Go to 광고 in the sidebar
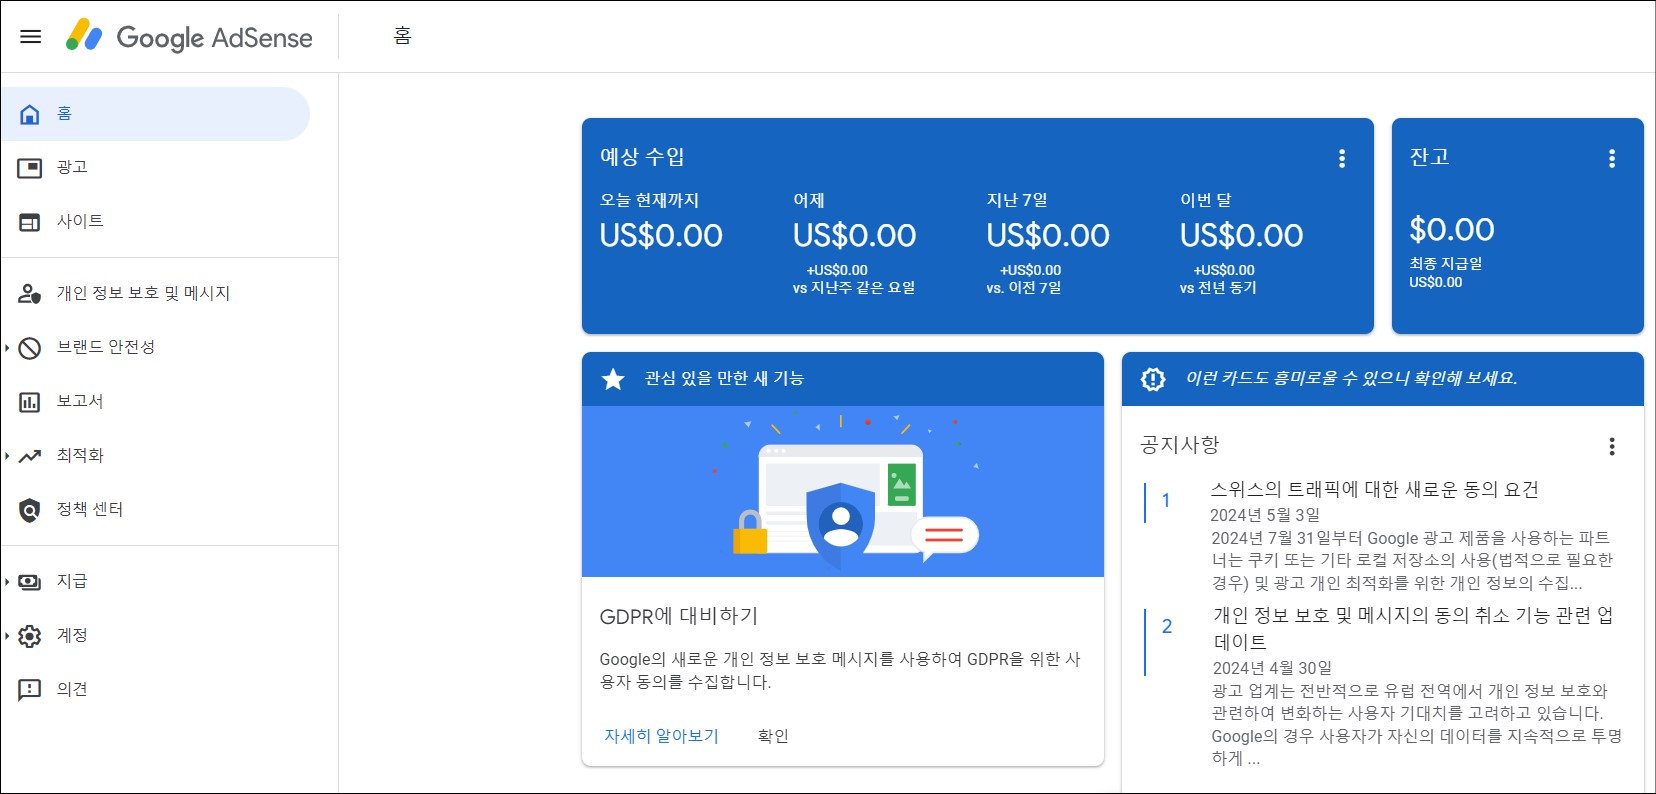The height and width of the screenshot is (794, 1656). [x=155, y=167]
